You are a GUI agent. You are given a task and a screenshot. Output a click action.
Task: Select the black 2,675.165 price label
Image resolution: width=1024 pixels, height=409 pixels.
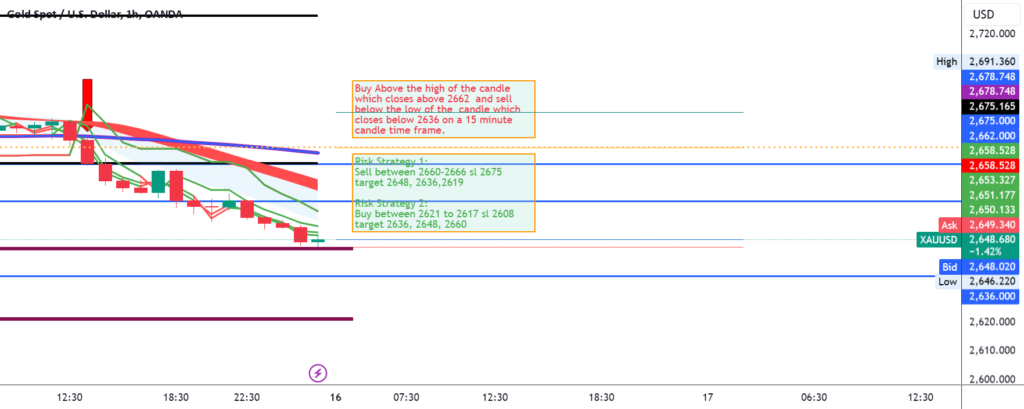tap(987, 105)
